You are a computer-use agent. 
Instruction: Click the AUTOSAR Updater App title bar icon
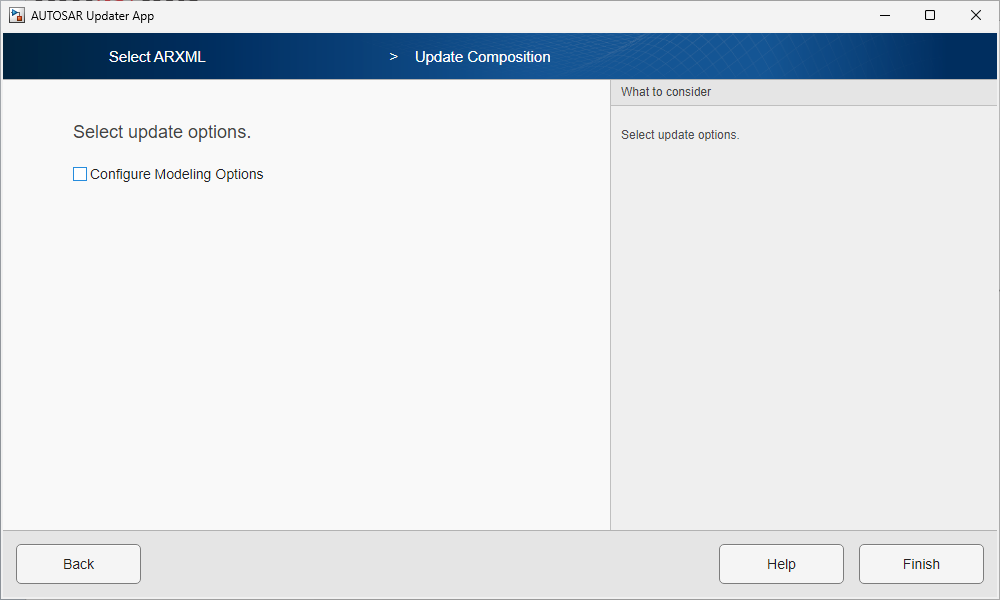[17, 15]
